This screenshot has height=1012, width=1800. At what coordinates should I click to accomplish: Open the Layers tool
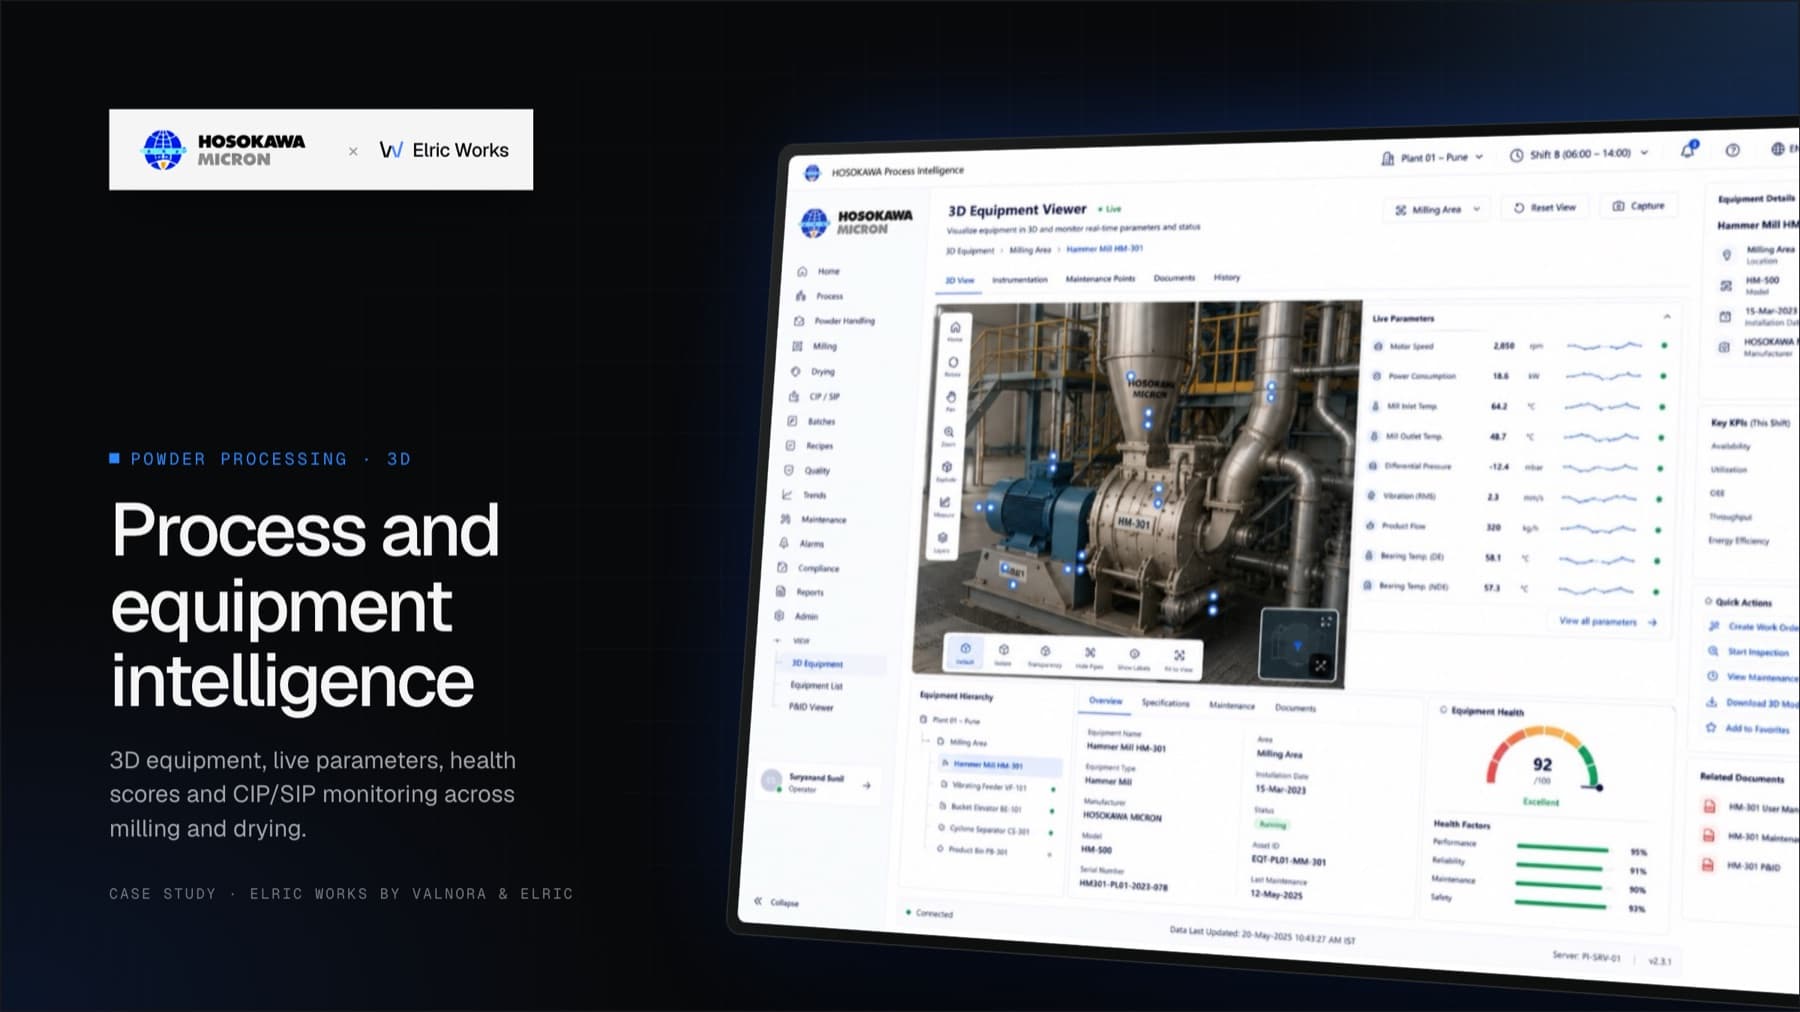tap(942, 541)
